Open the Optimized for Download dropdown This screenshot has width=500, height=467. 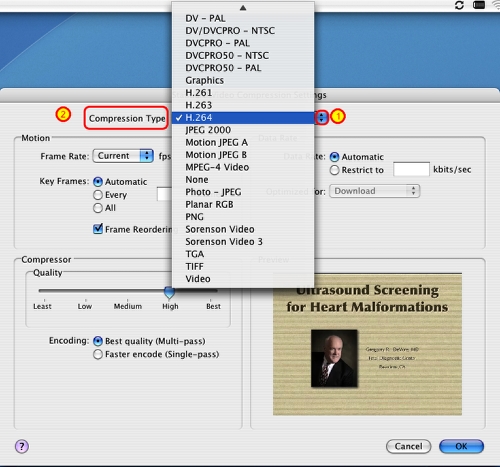[374, 191]
